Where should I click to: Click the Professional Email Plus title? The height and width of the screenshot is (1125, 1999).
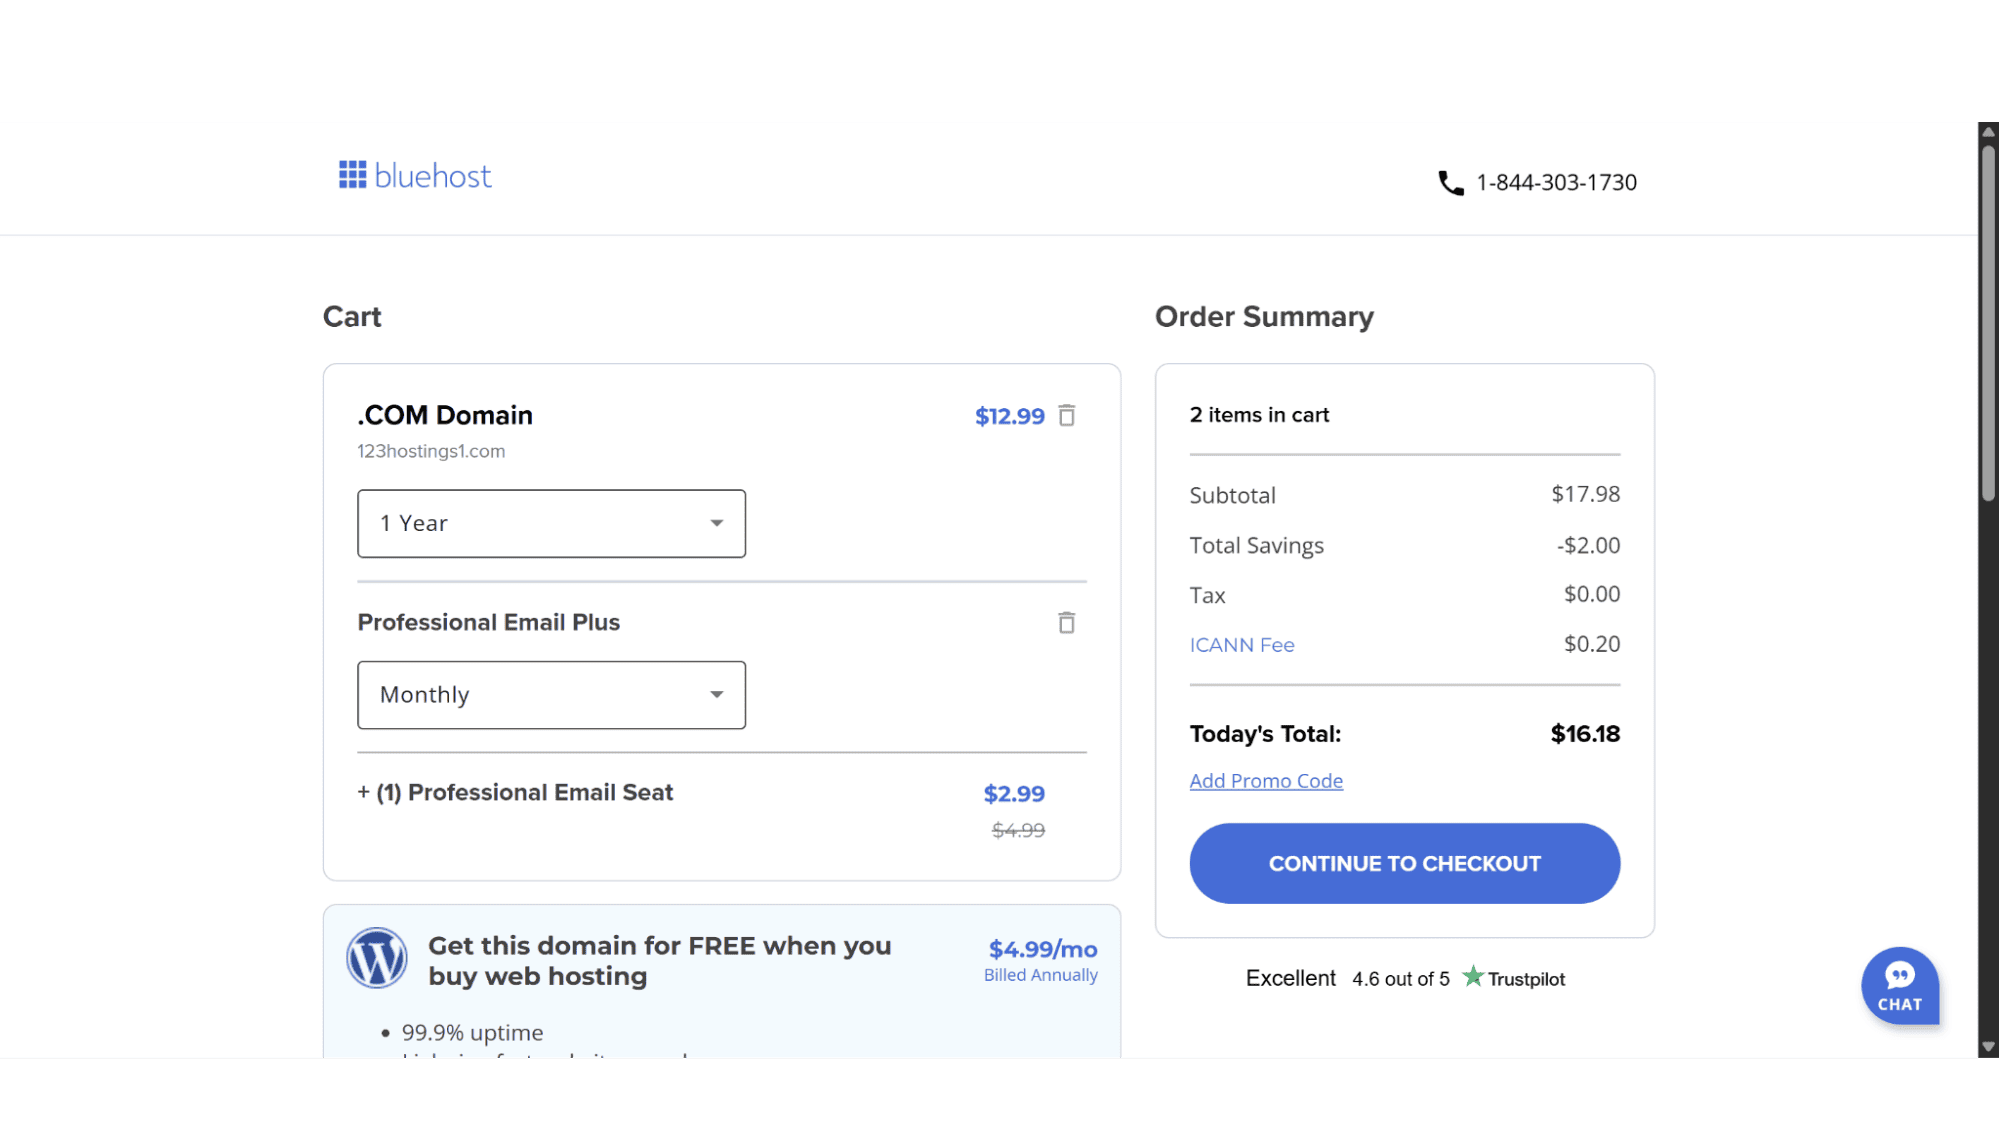(488, 622)
